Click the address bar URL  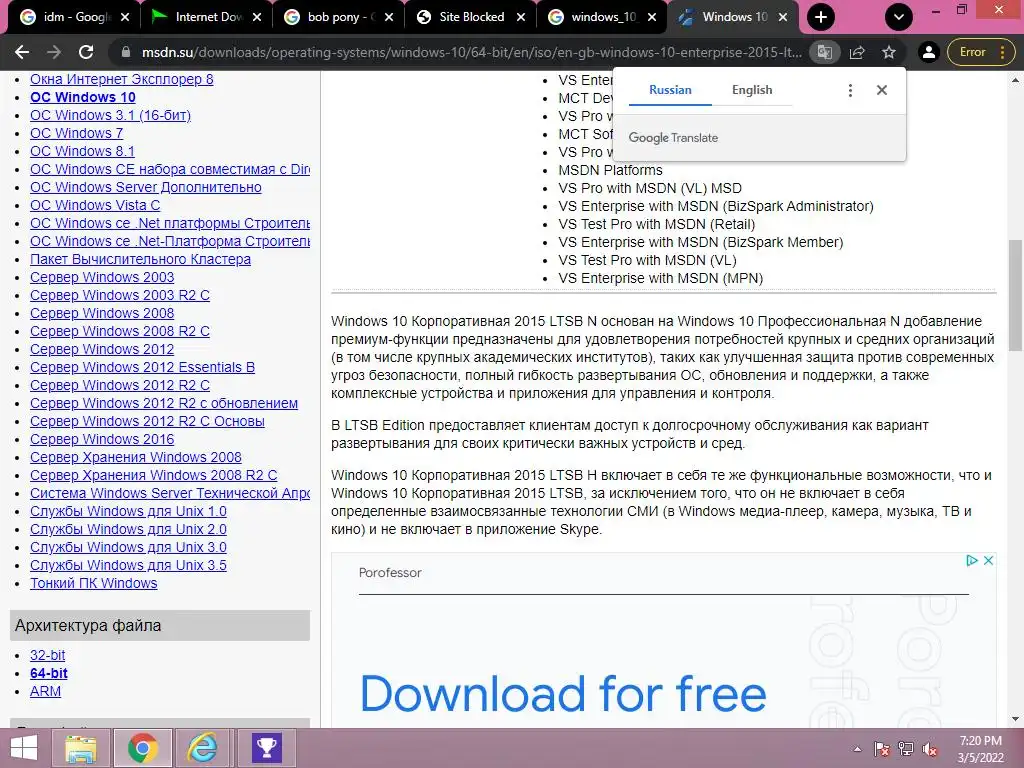tap(472, 52)
